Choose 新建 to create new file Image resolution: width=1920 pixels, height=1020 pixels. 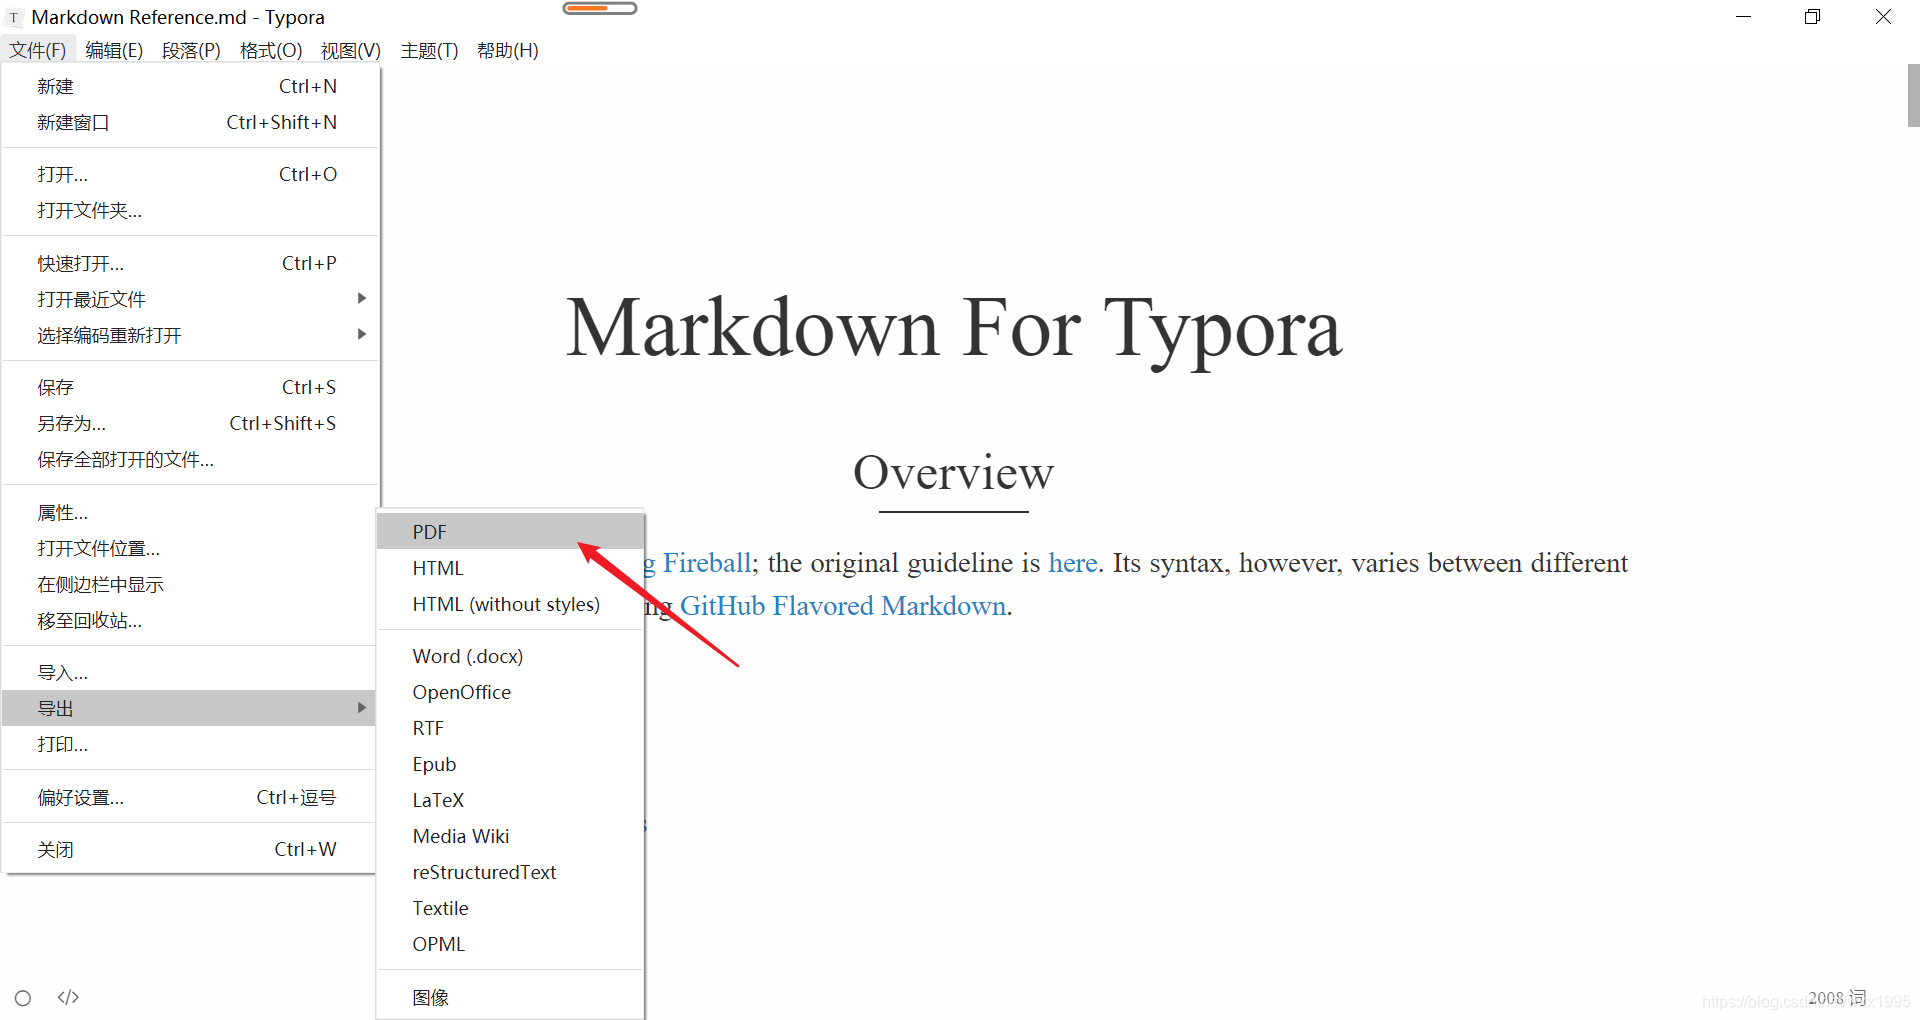click(190, 87)
